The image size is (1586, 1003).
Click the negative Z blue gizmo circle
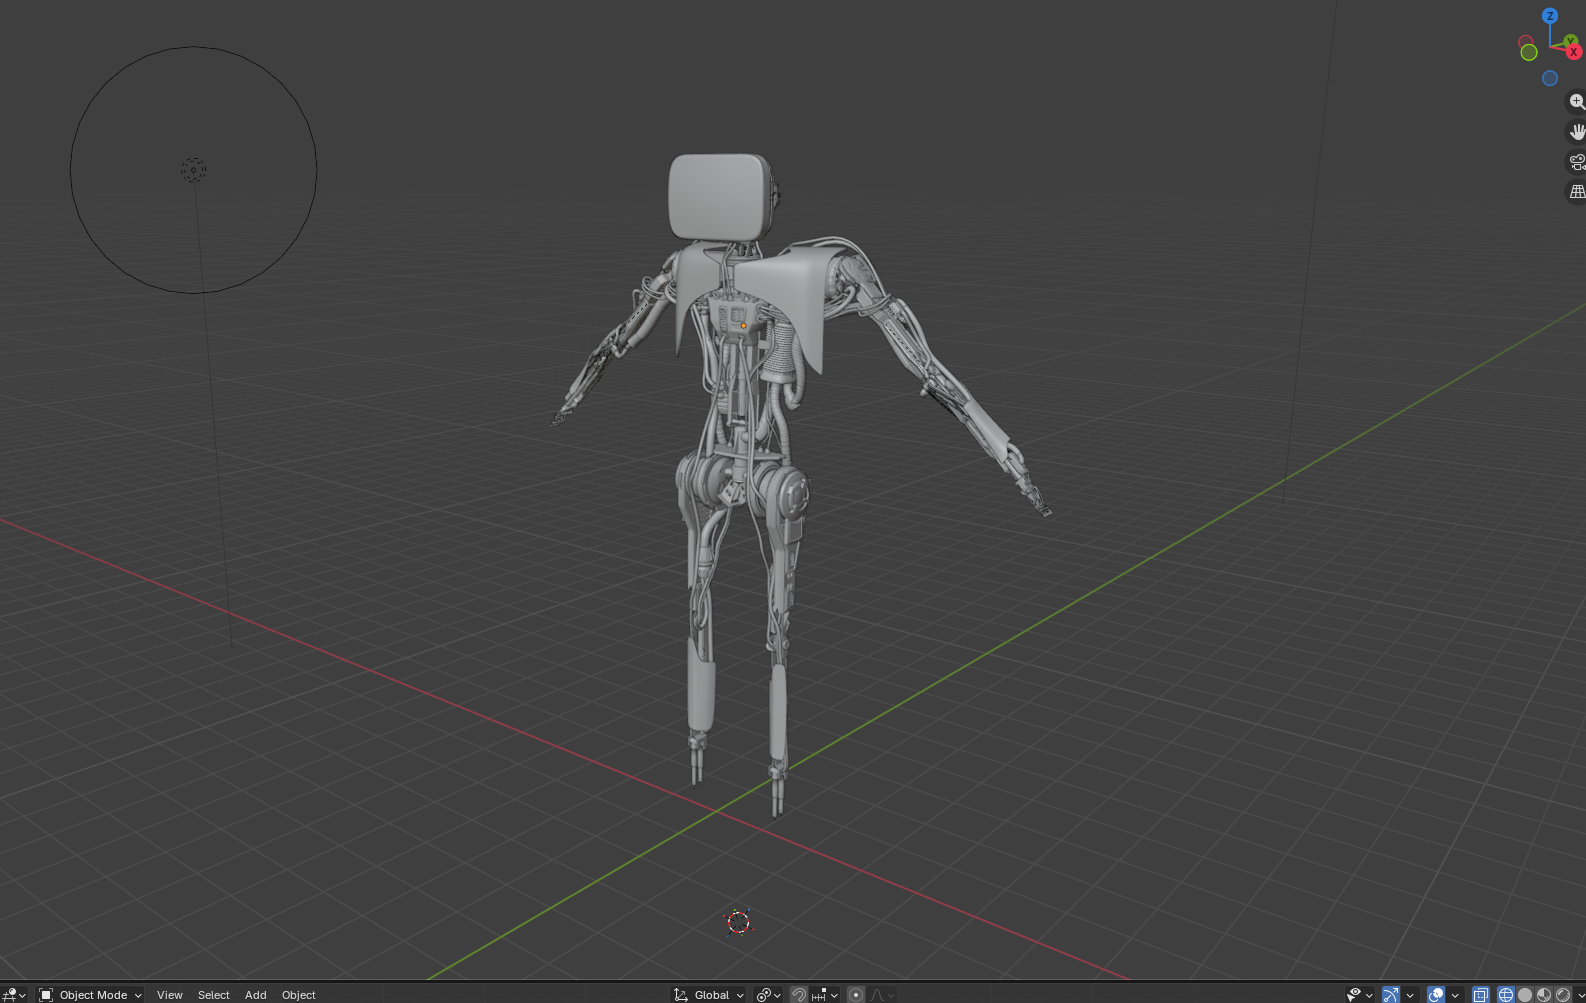(1550, 78)
